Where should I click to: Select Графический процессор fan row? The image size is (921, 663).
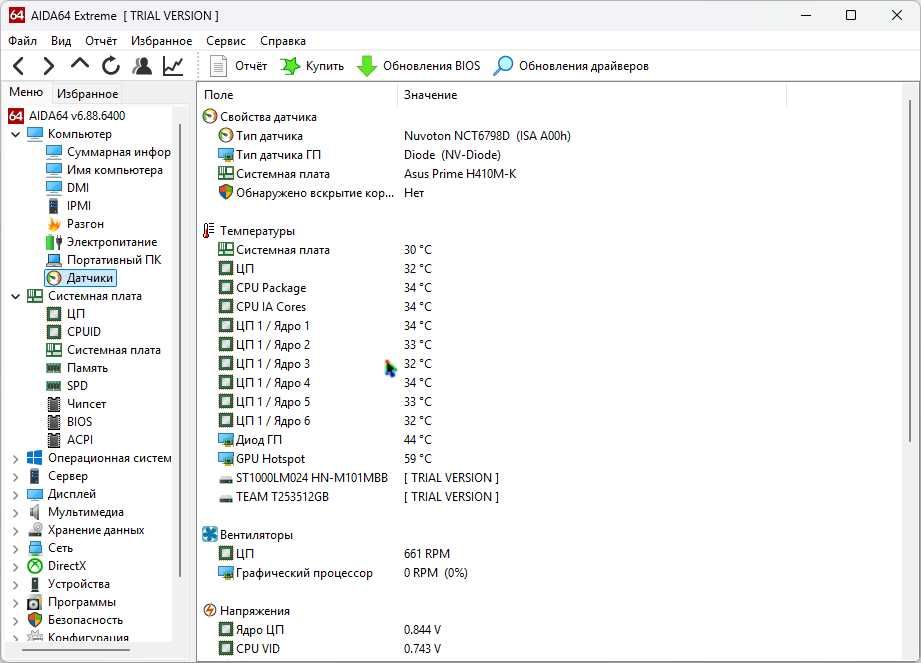[342, 573]
